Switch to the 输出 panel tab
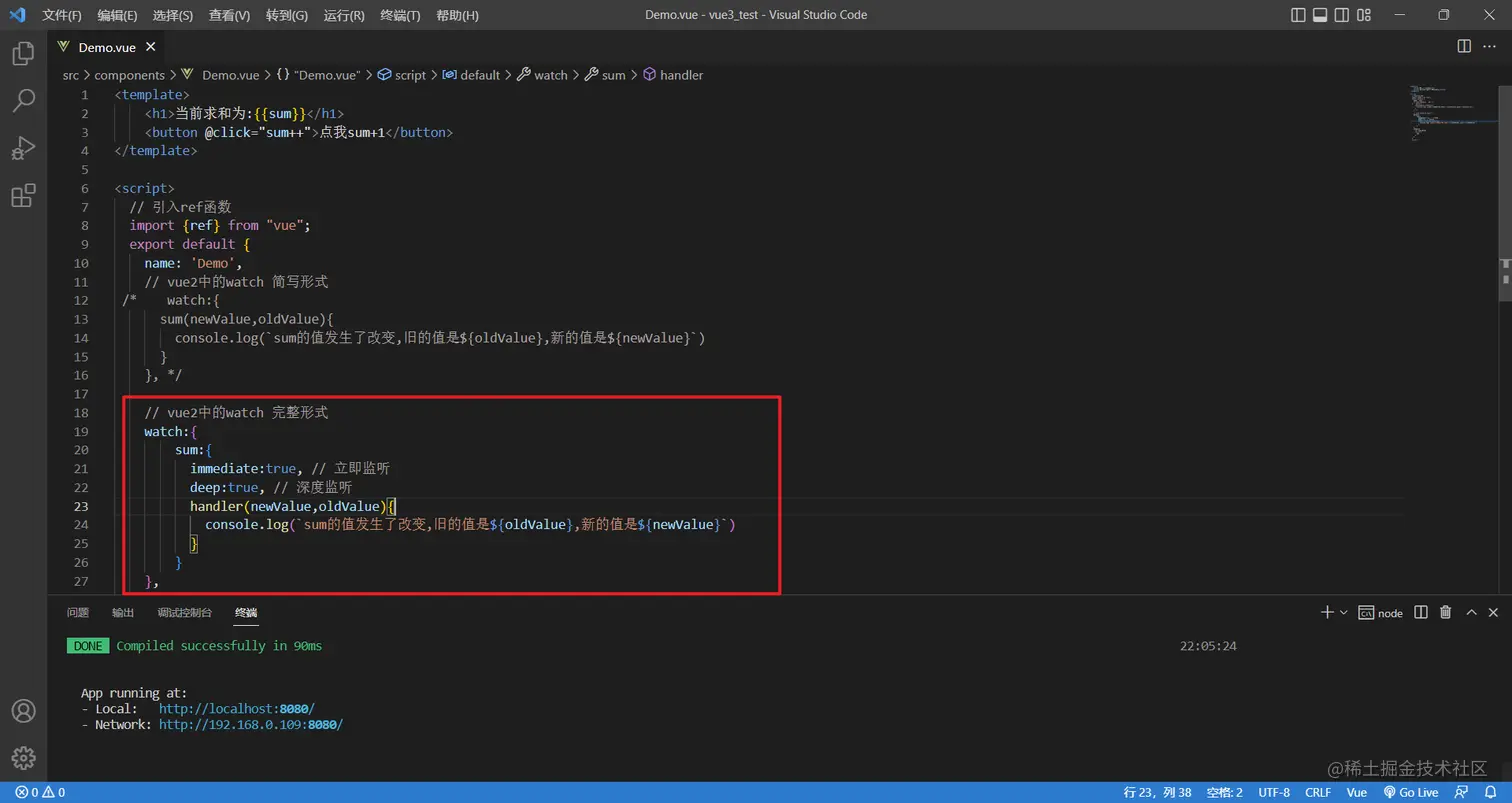1512x803 pixels. click(x=122, y=612)
